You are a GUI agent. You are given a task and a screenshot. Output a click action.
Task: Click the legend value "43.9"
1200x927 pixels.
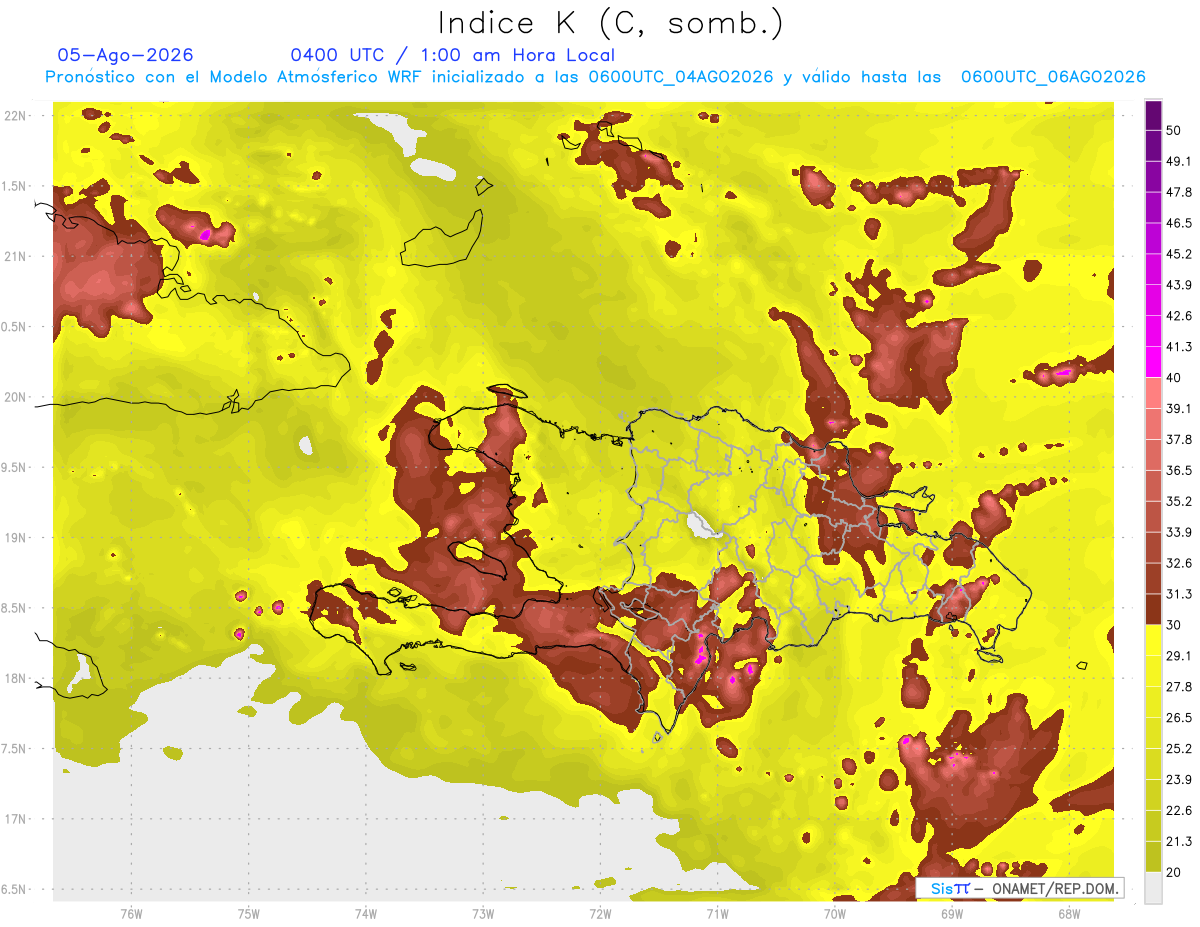click(1178, 285)
